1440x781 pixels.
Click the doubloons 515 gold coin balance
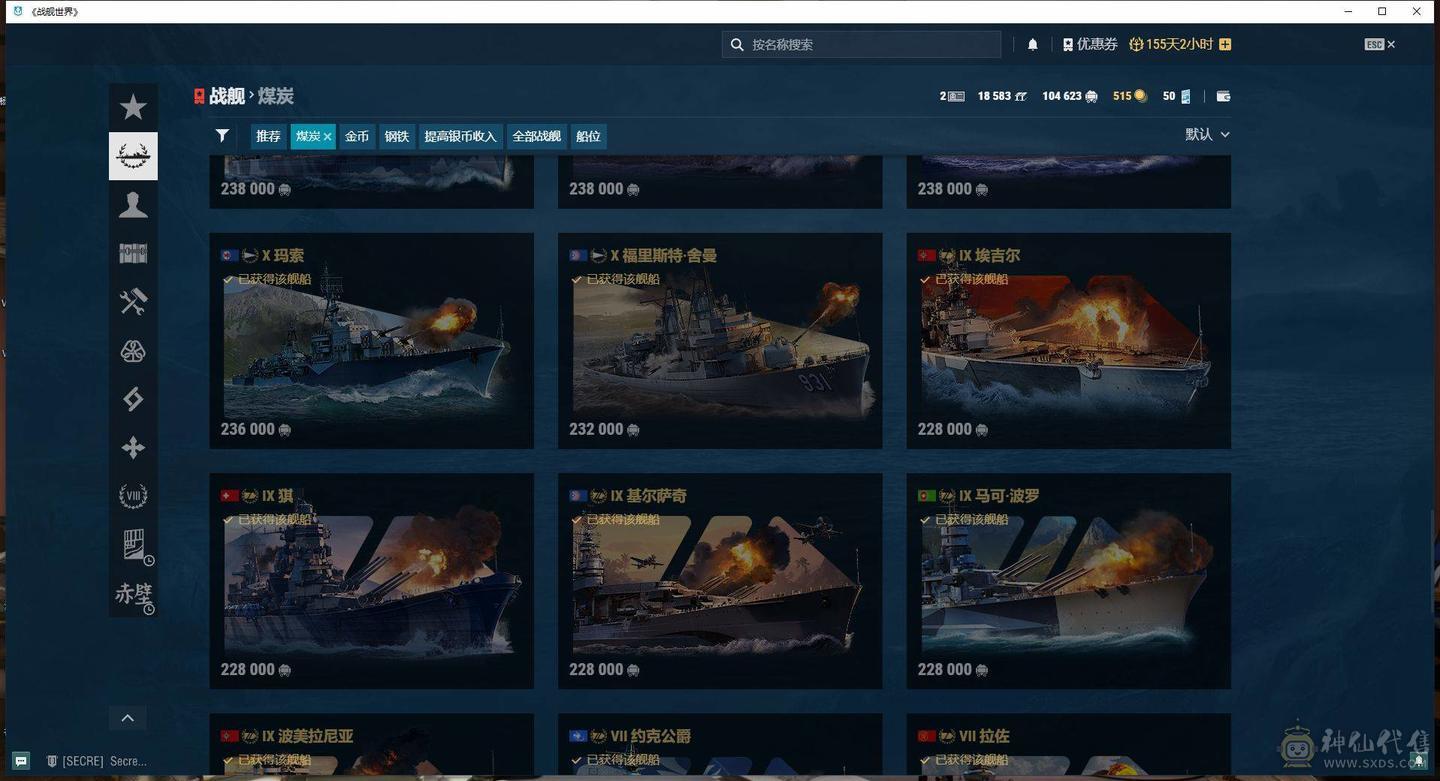pos(1129,96)
